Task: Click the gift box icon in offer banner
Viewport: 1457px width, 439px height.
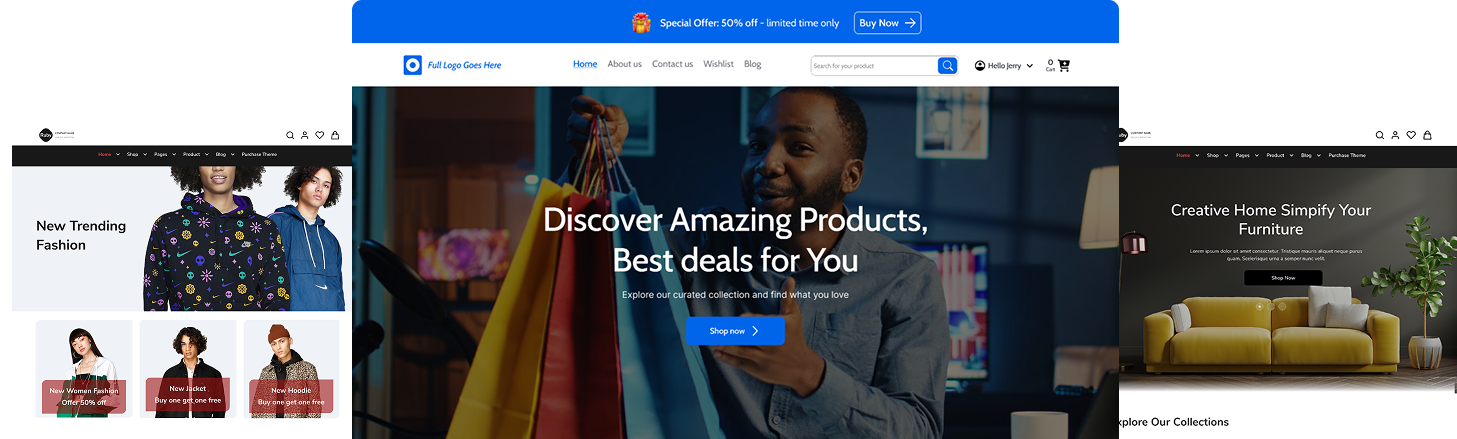Action: [x=641, y=22]
